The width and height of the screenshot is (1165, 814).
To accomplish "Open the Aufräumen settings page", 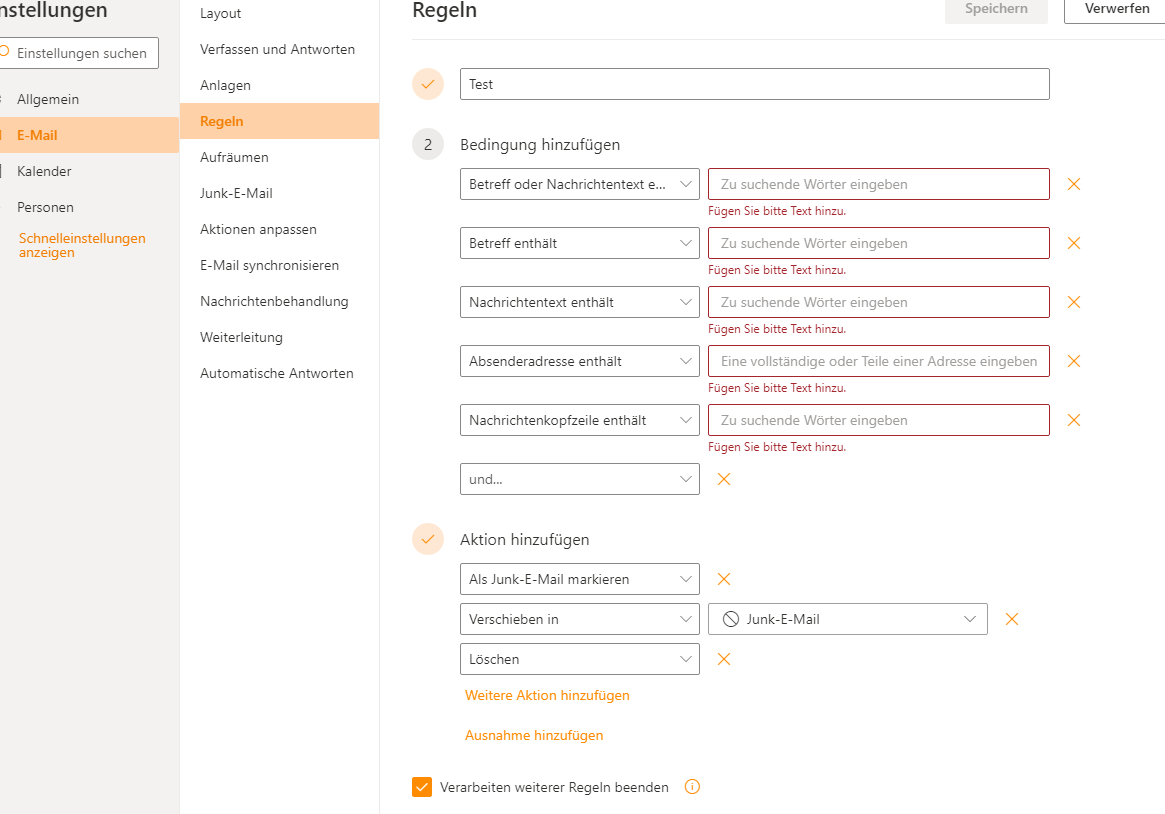I will pos(279,157).
